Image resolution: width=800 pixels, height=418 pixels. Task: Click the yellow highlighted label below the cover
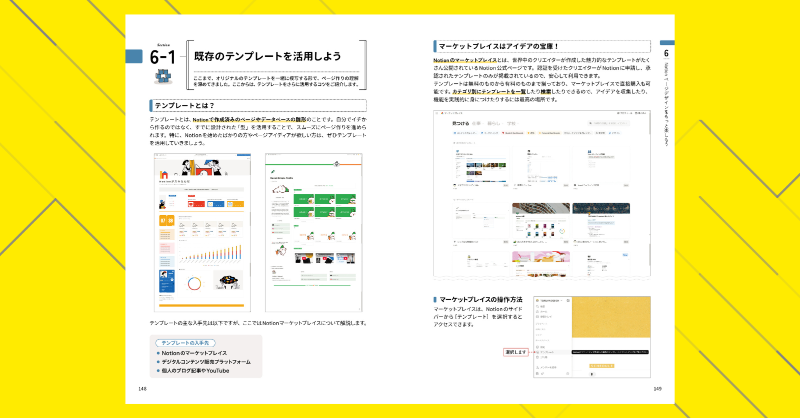coord(602,366)
